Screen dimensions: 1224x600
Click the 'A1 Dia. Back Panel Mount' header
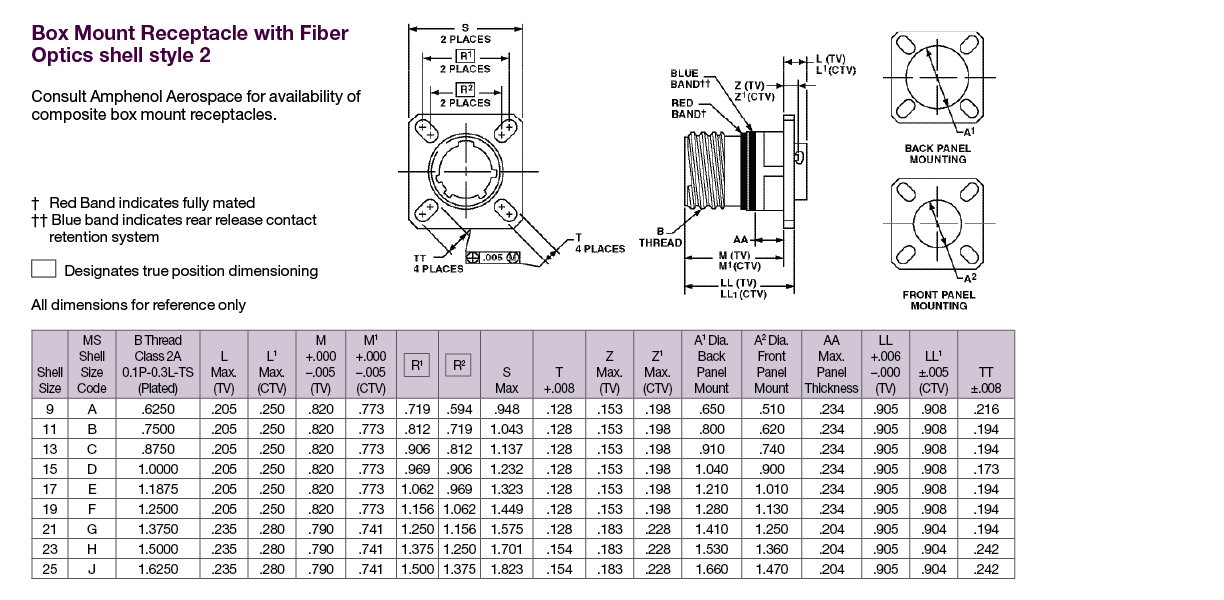coord(711,363)
